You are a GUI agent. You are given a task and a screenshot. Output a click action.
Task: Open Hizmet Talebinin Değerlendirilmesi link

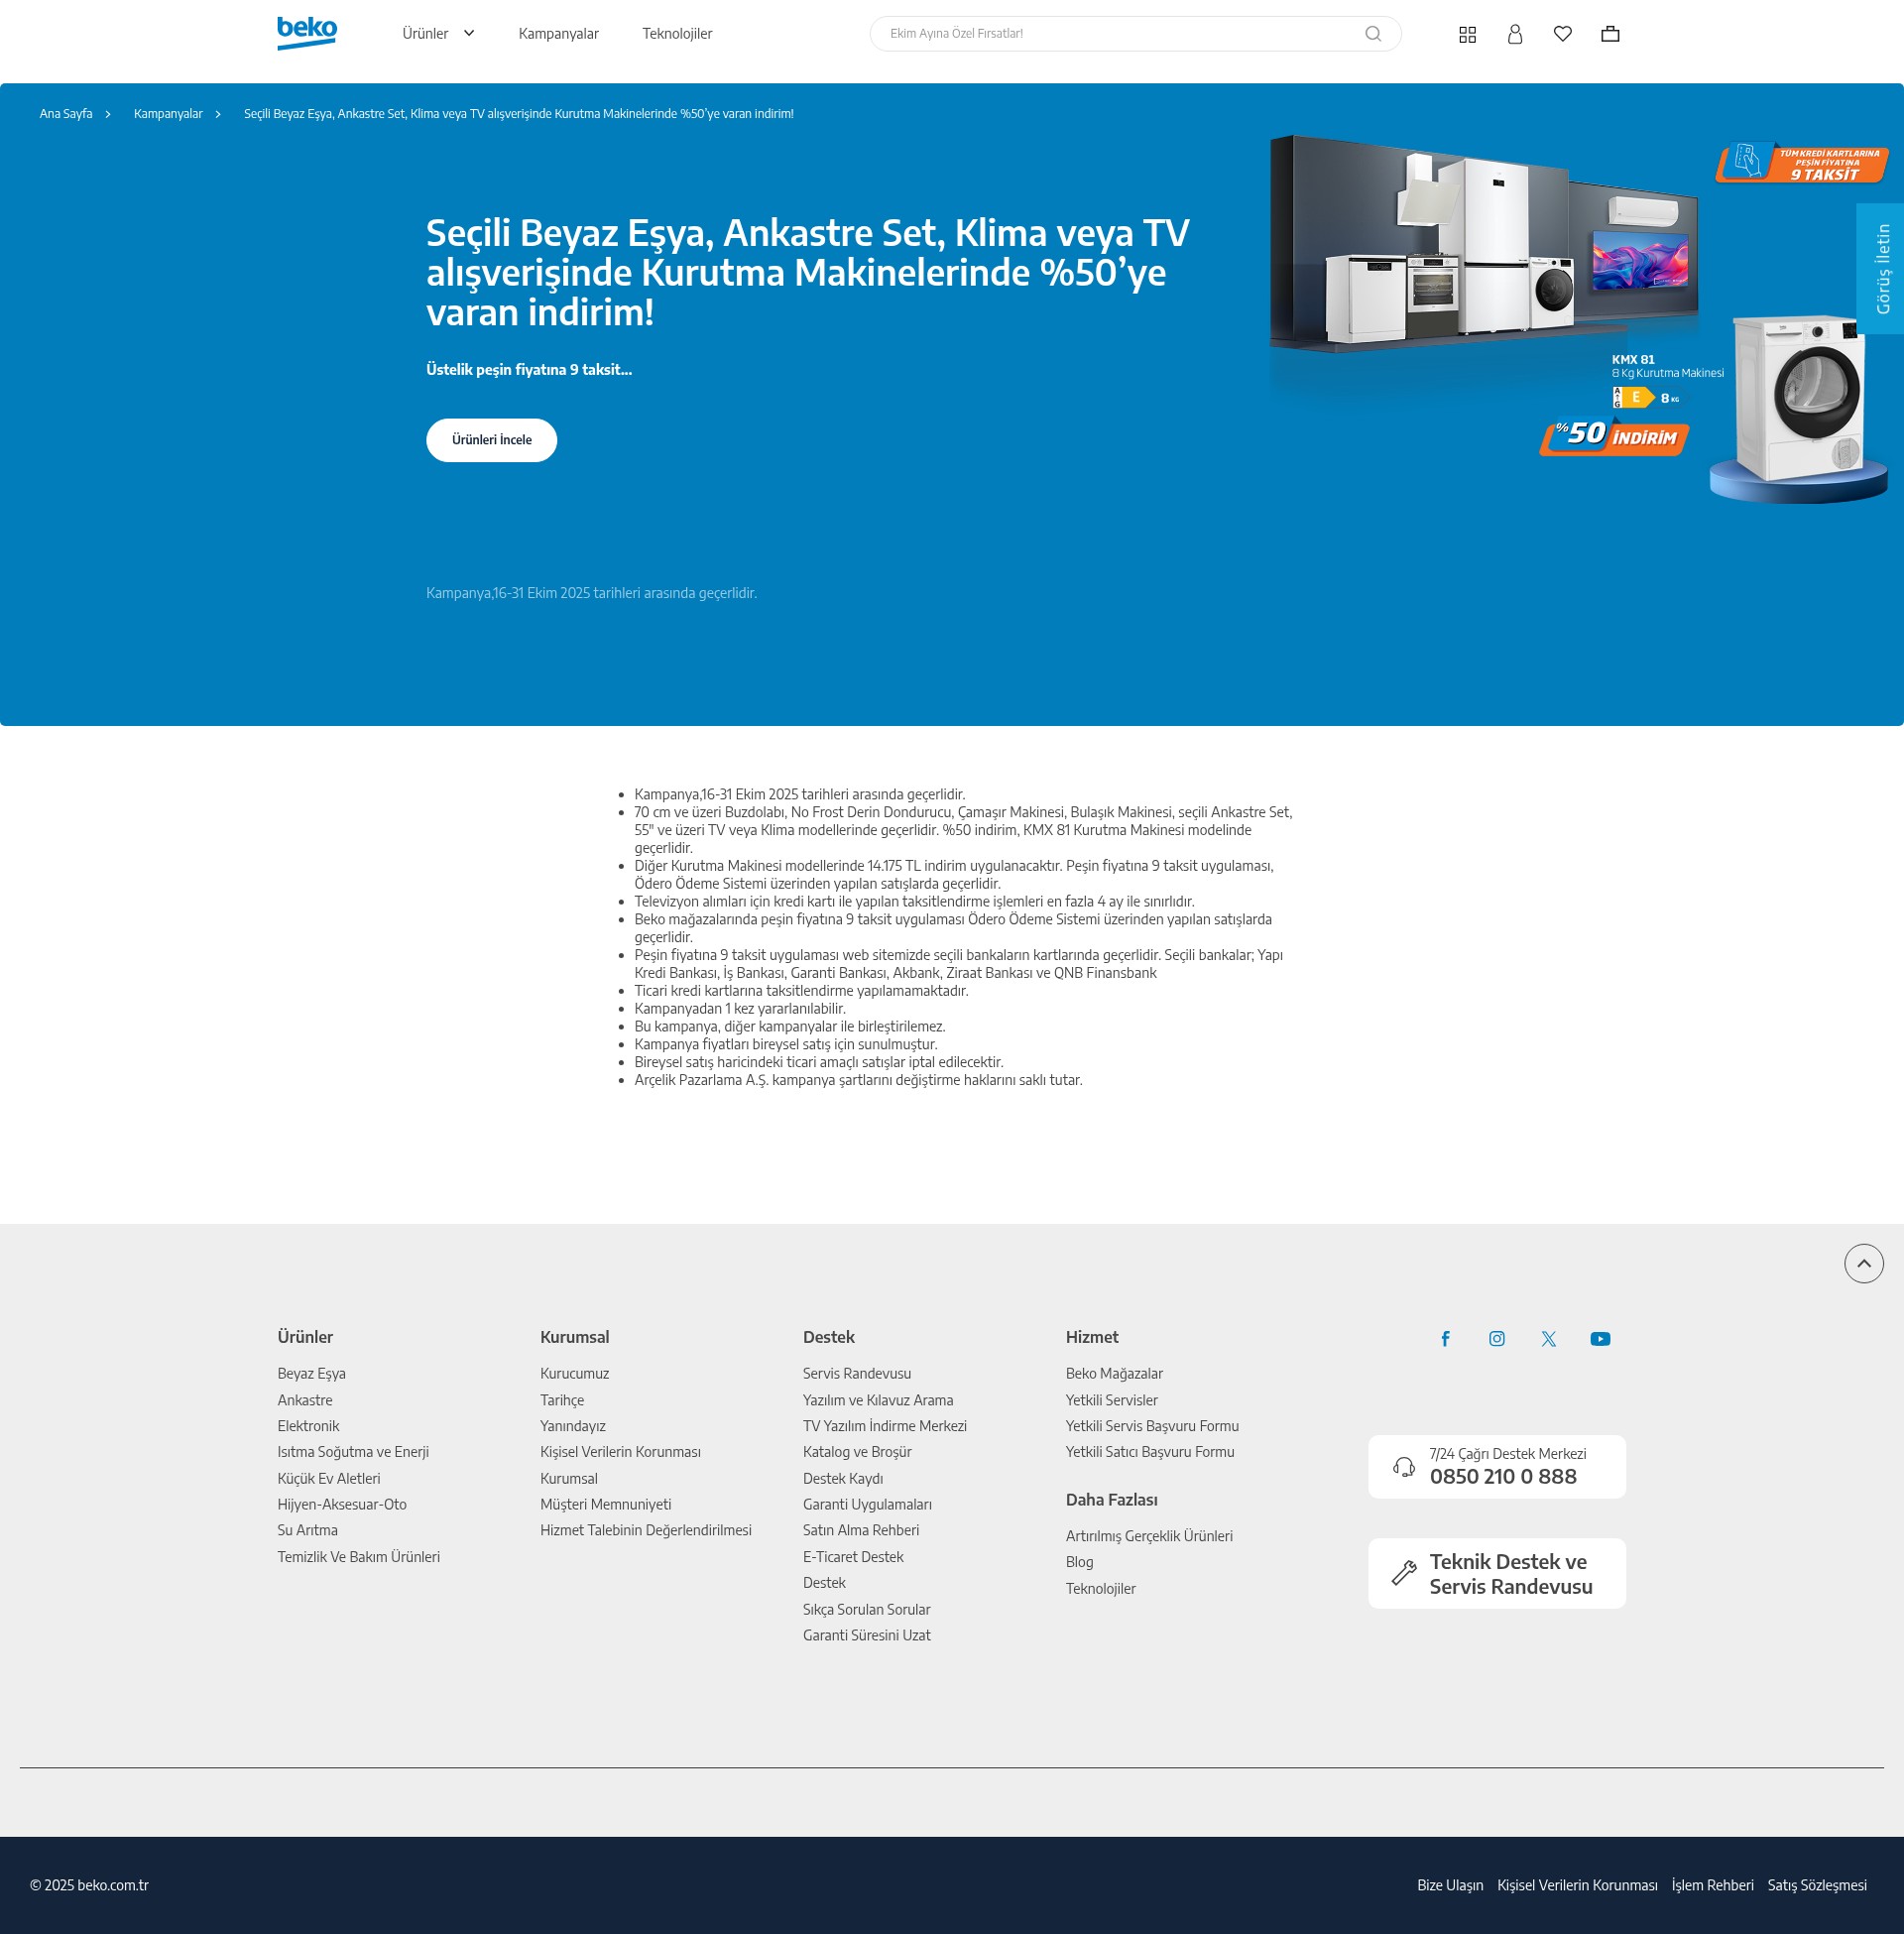pyautogui.click(x=646, y=1530)
